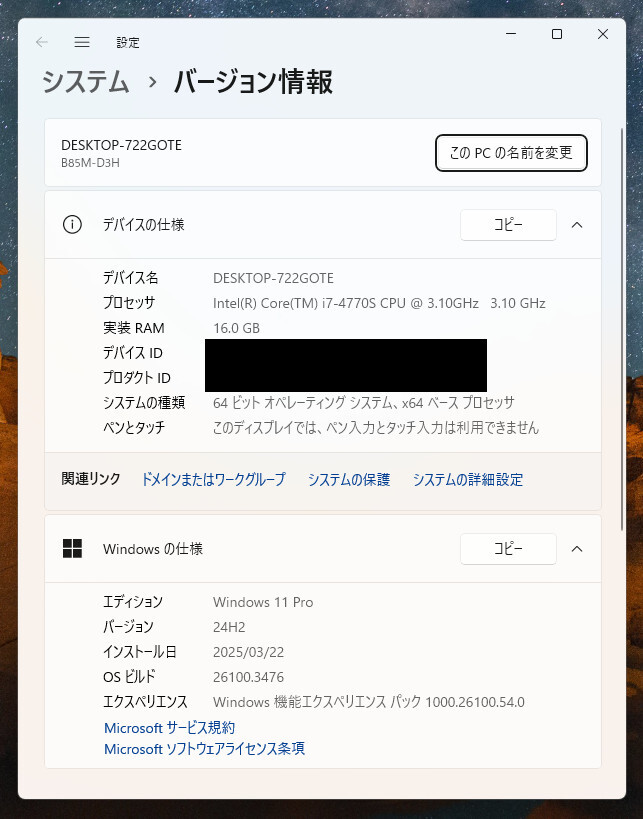The height and width of the screenshot is (819, 643).
Task: Click the システム breadcrumb
Action: point(86,82)
